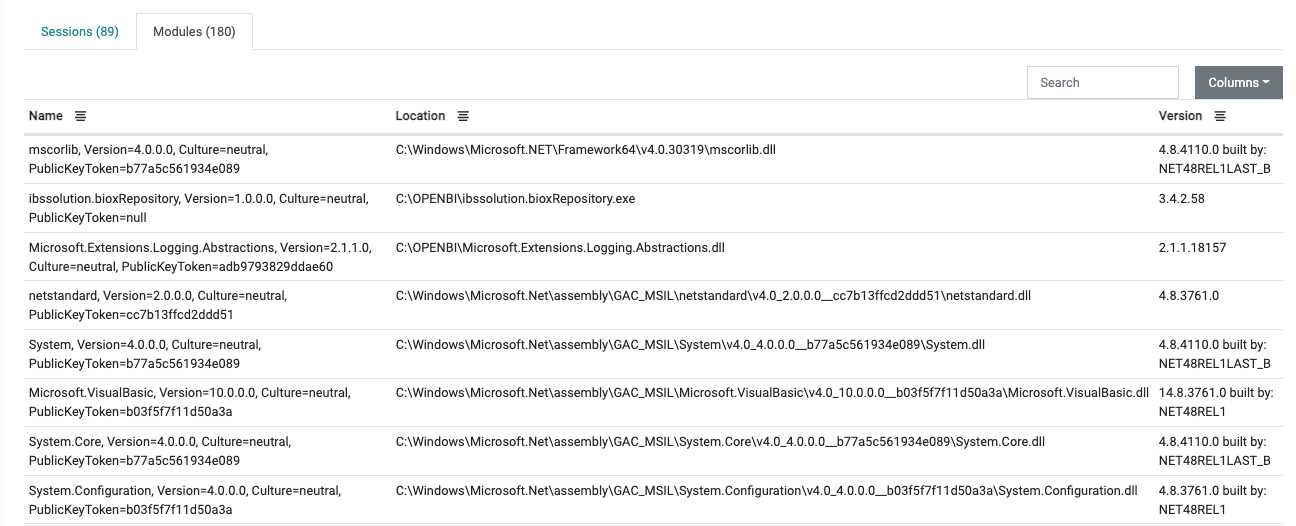Open the Version column filter menu icon

pos(1220,116)
